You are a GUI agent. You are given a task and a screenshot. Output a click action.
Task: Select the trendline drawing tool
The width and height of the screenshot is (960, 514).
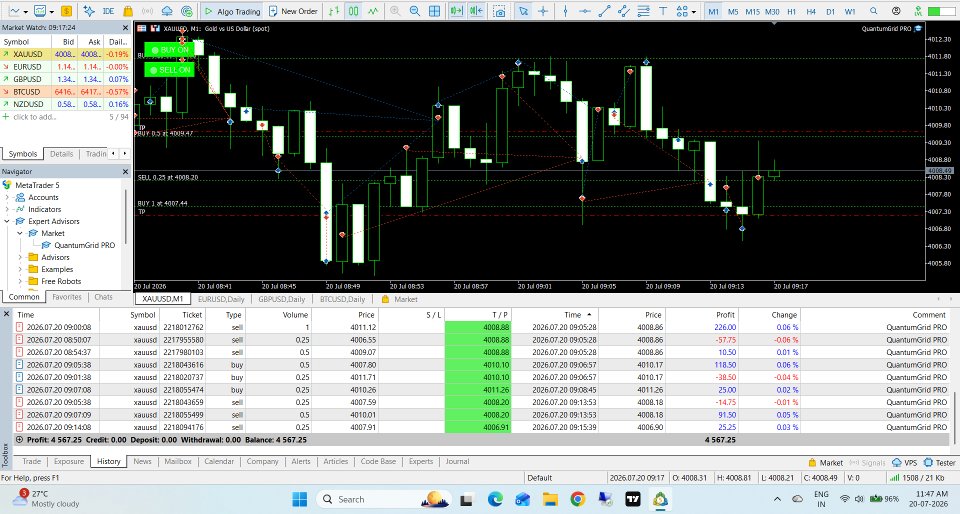pyautogui.click(x=604, y=11)
